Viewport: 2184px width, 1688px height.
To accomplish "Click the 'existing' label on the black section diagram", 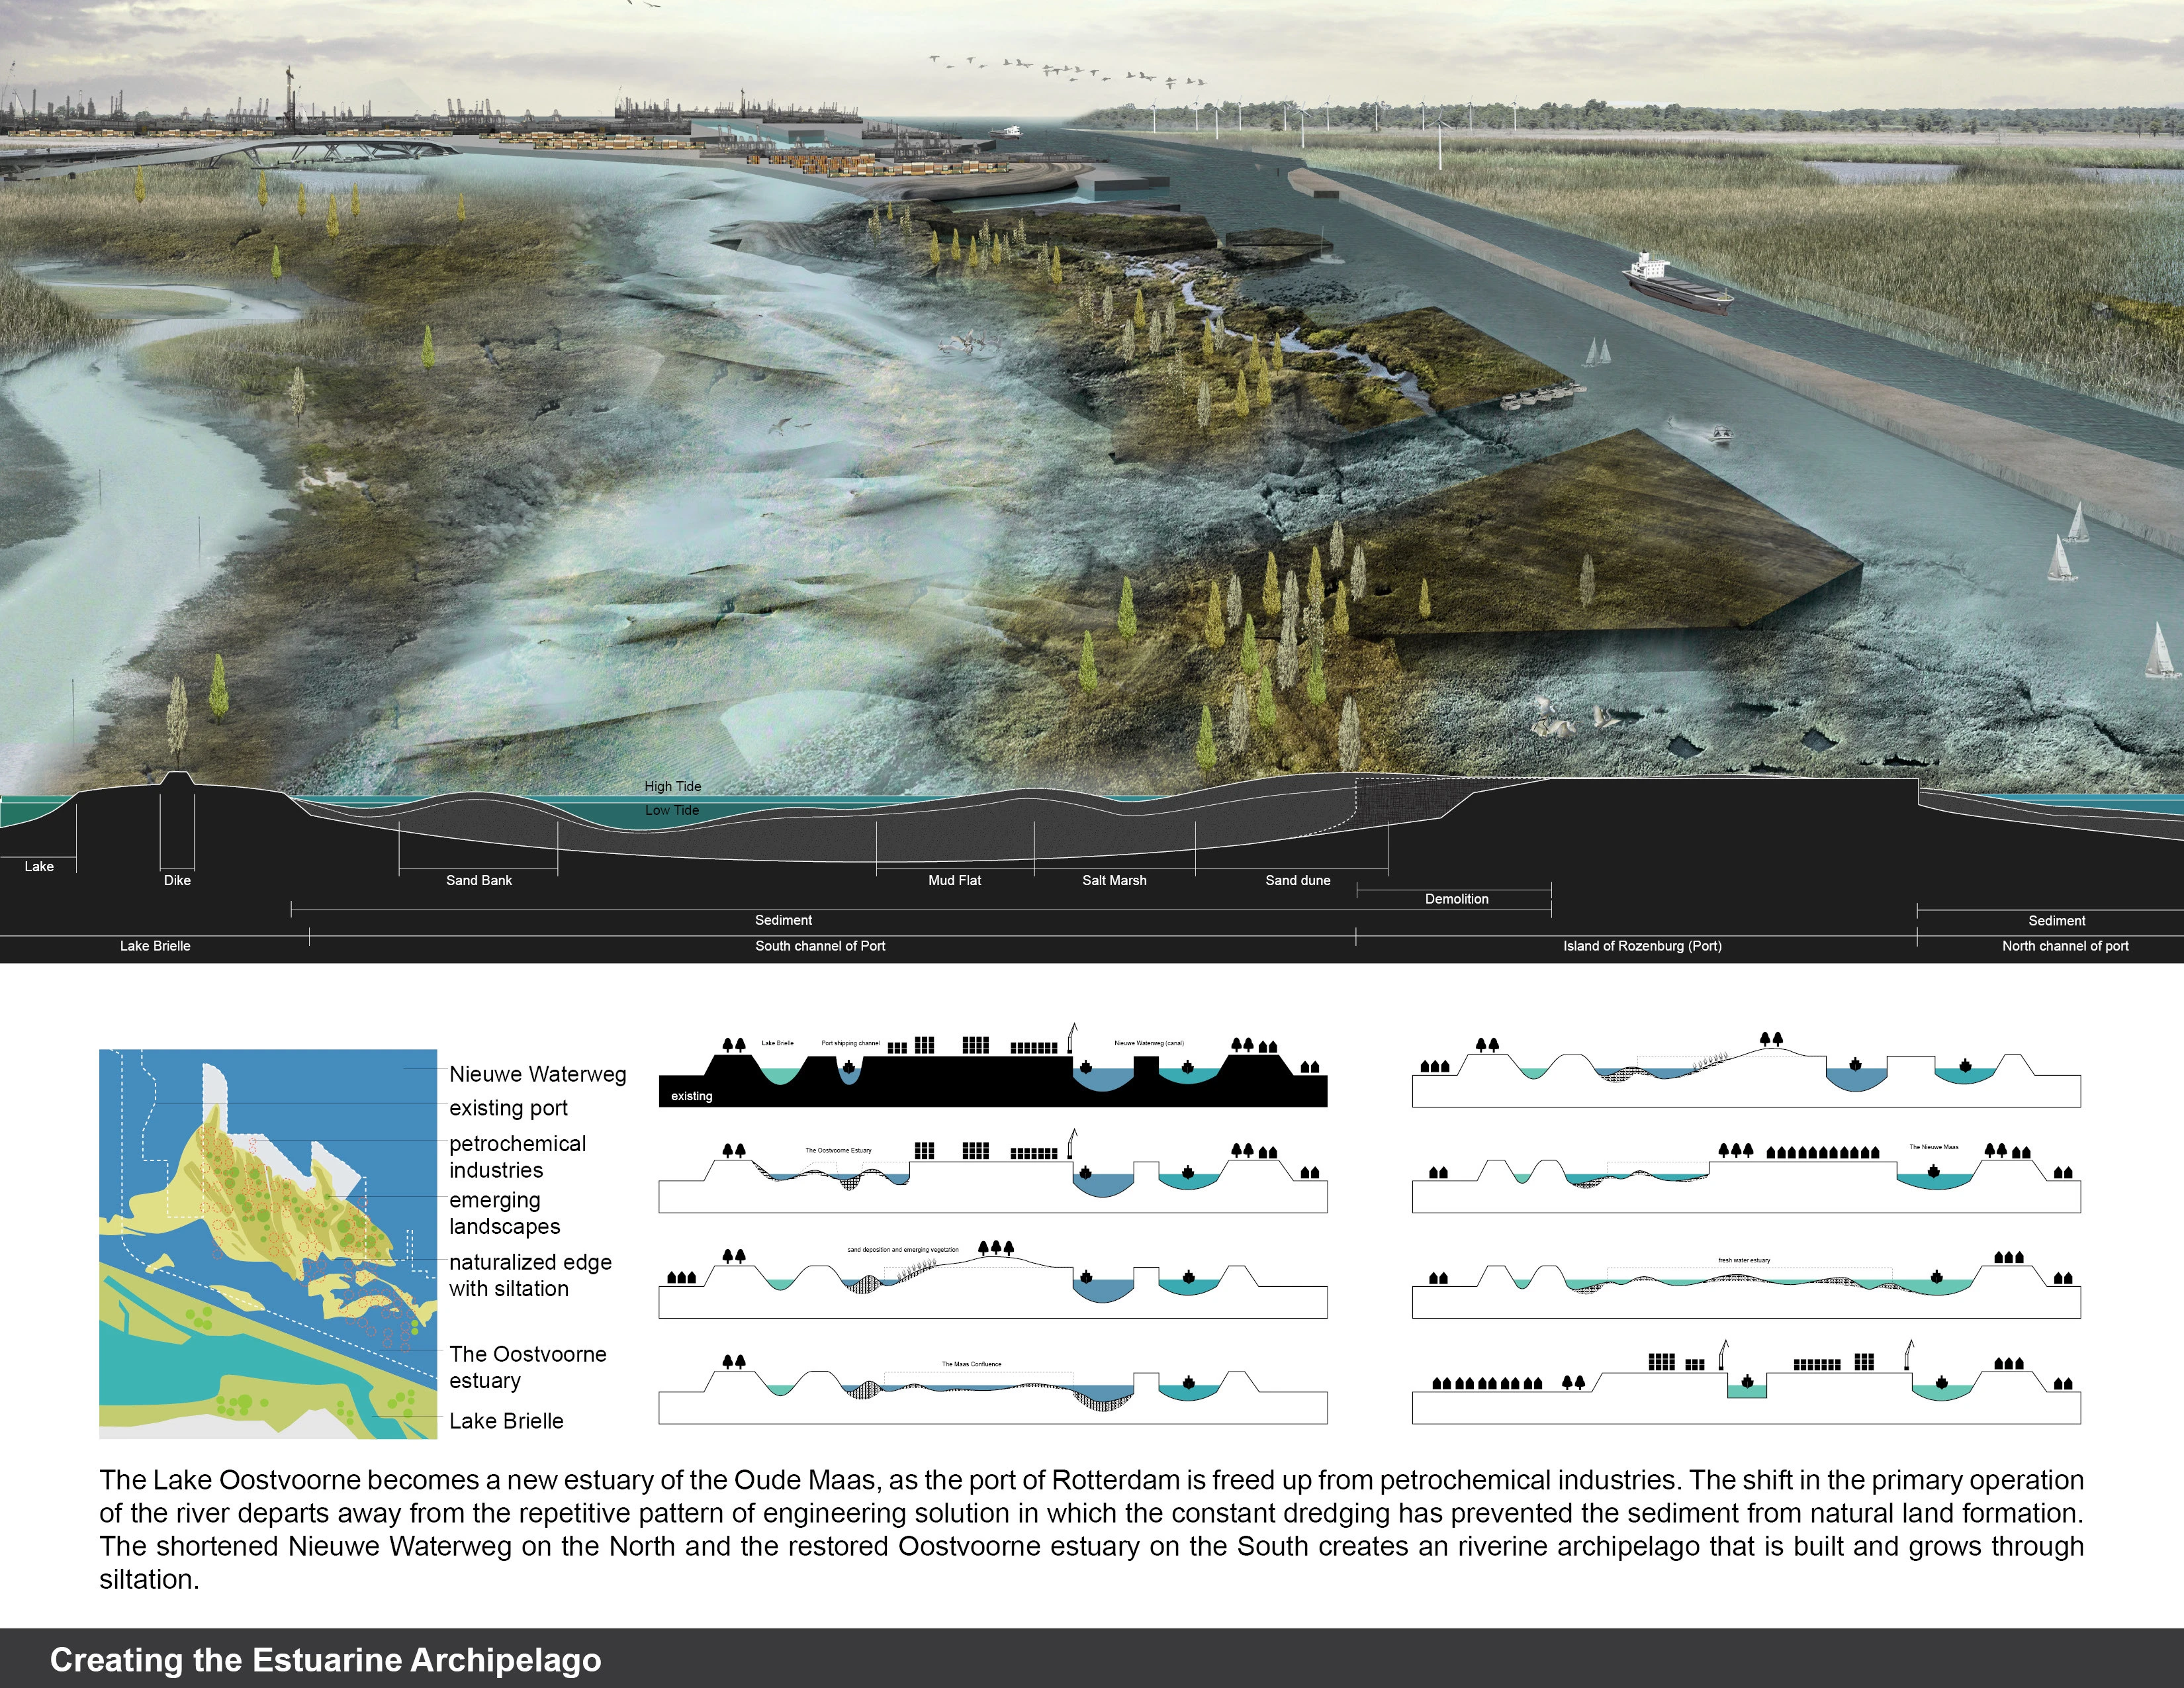I will click(x=692, y=1096).
